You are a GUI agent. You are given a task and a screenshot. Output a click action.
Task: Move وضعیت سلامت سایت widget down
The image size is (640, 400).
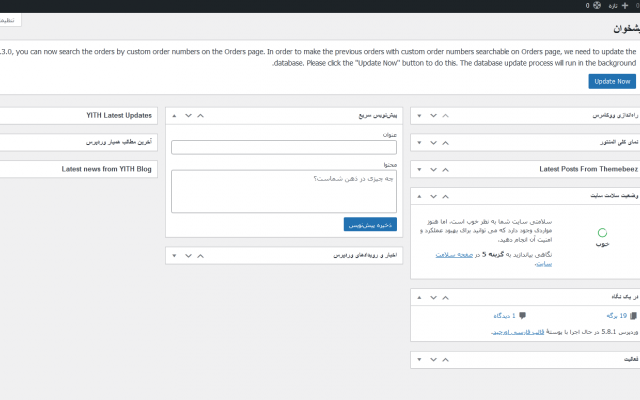pyautogui.click(x=433, y=196)
